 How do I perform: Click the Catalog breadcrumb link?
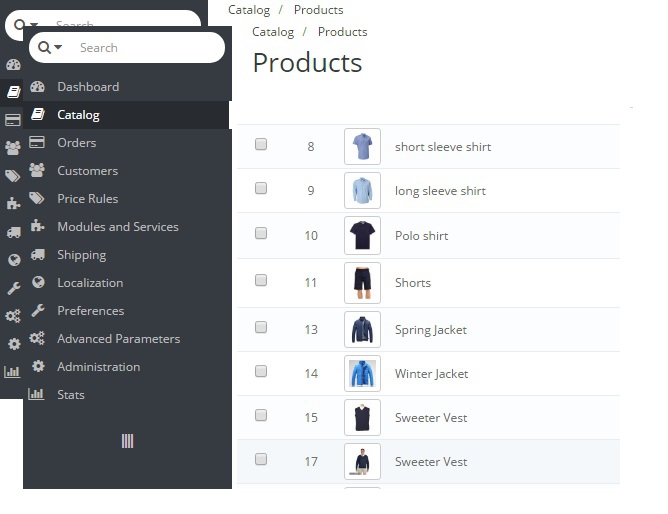tap(273, 32)
